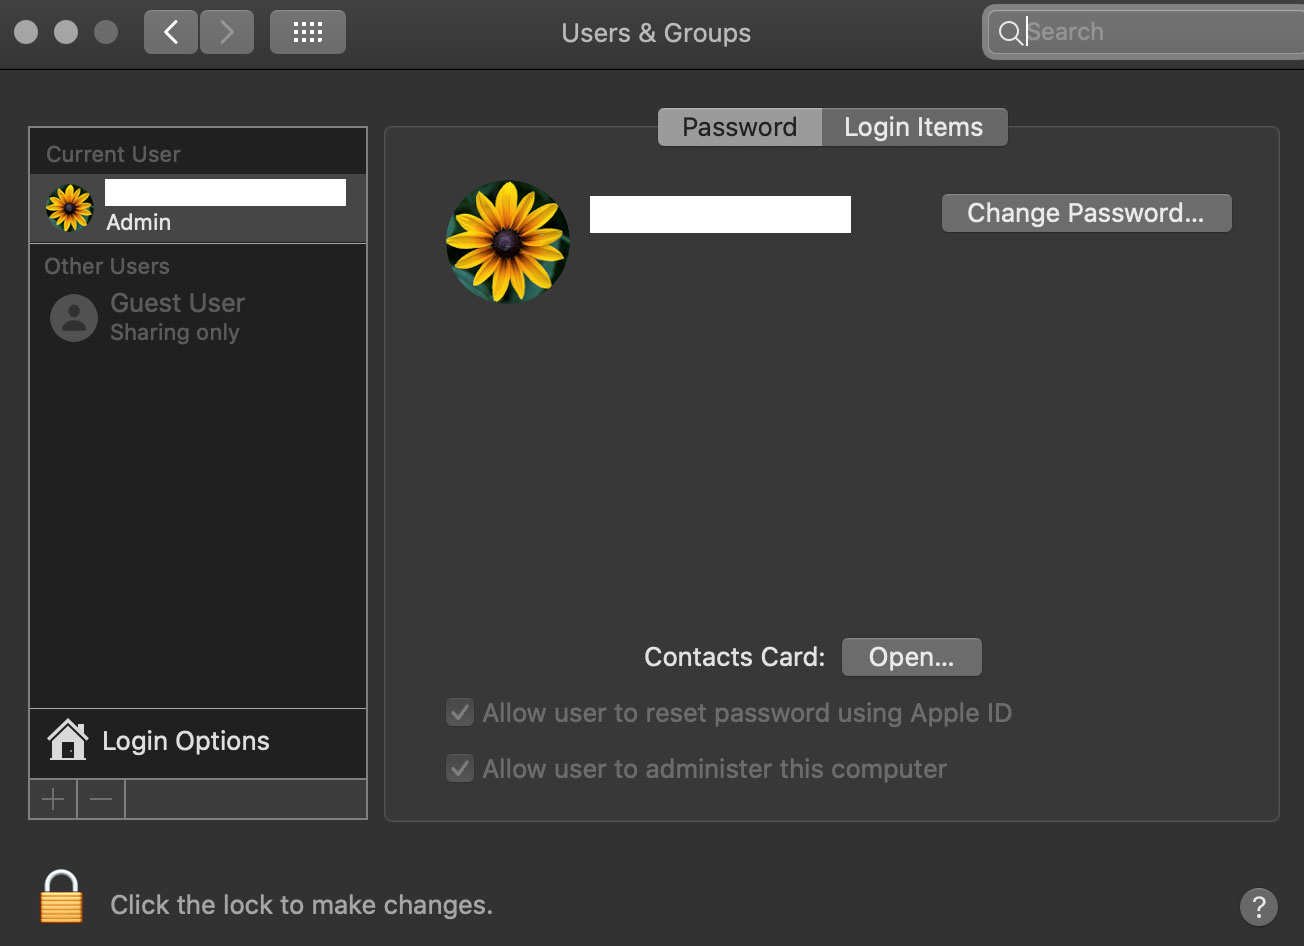Screen dimensions: 1304x946
Task: Click the 'Click the lock to make changes' text
Action: pos(301,906)
